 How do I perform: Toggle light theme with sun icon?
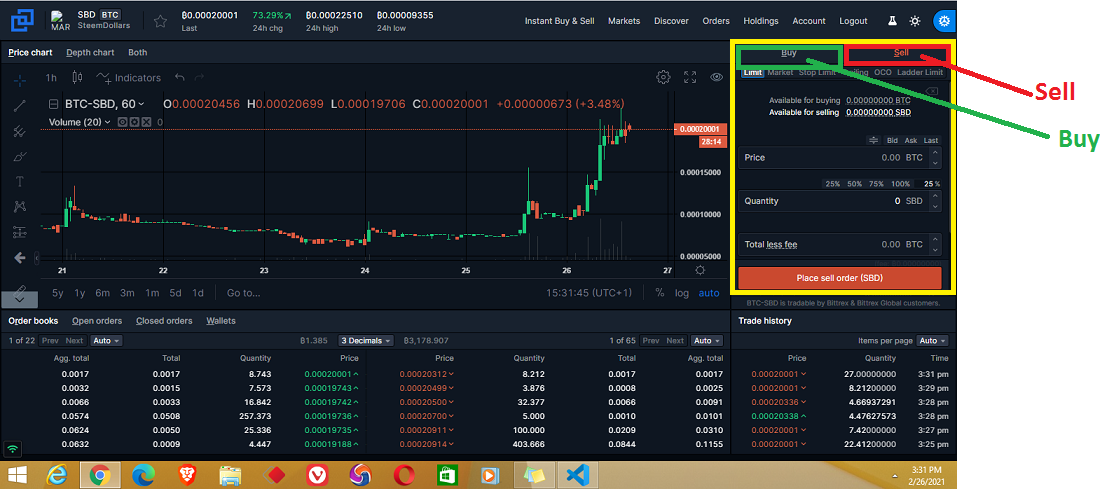pyautogui.click(x=915, y=21)
